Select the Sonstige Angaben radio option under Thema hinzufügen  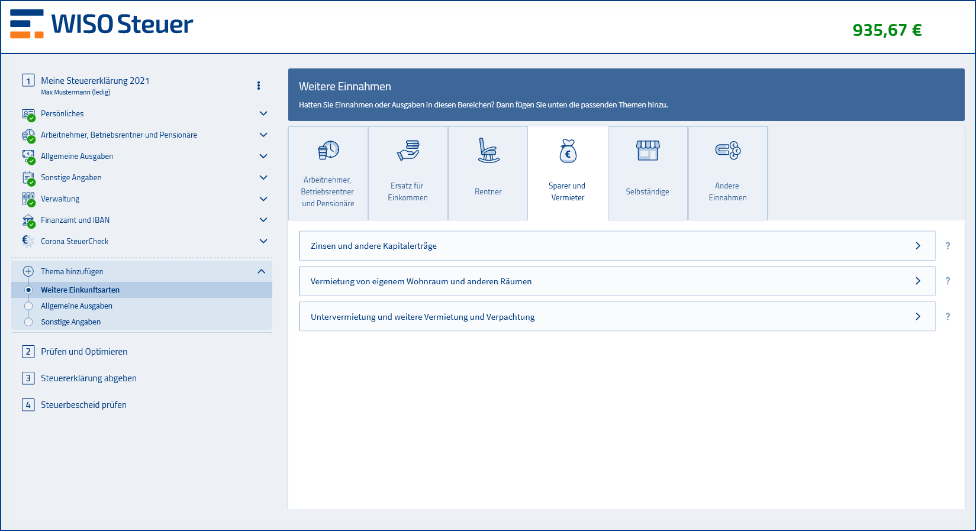click(28, 322)
